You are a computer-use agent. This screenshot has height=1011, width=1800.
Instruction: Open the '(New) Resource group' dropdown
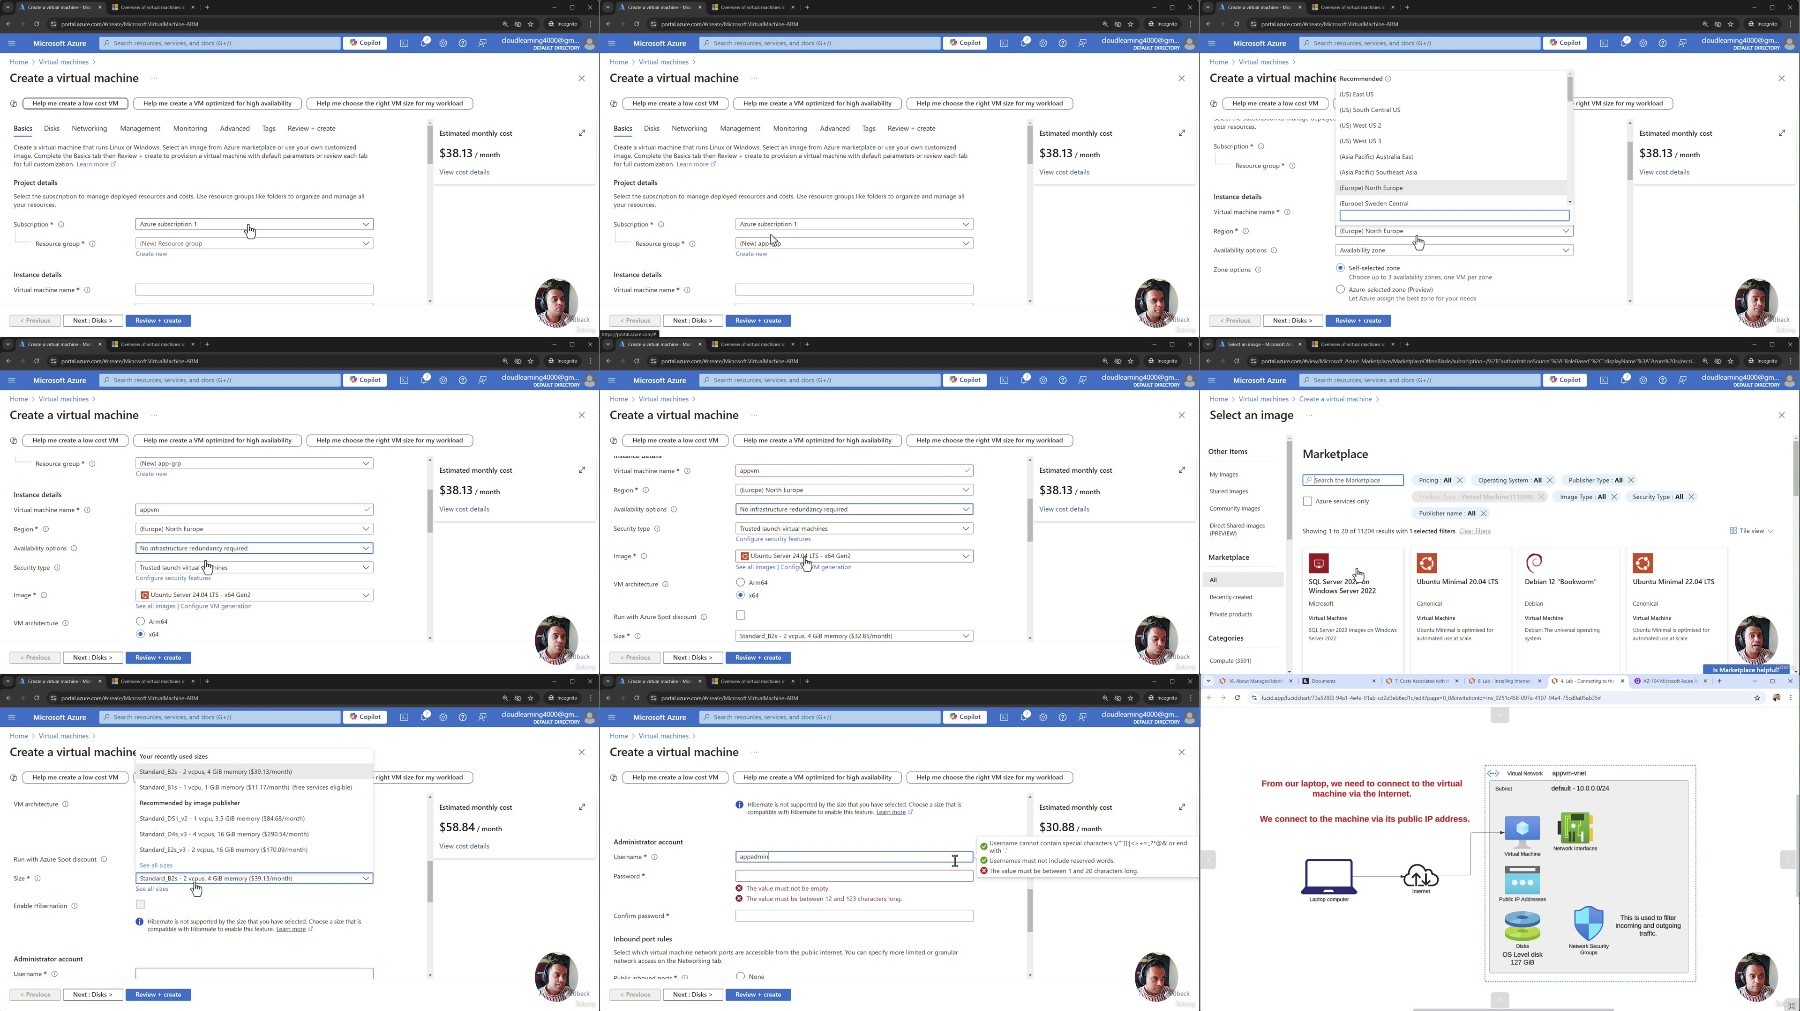coord(254,243)
